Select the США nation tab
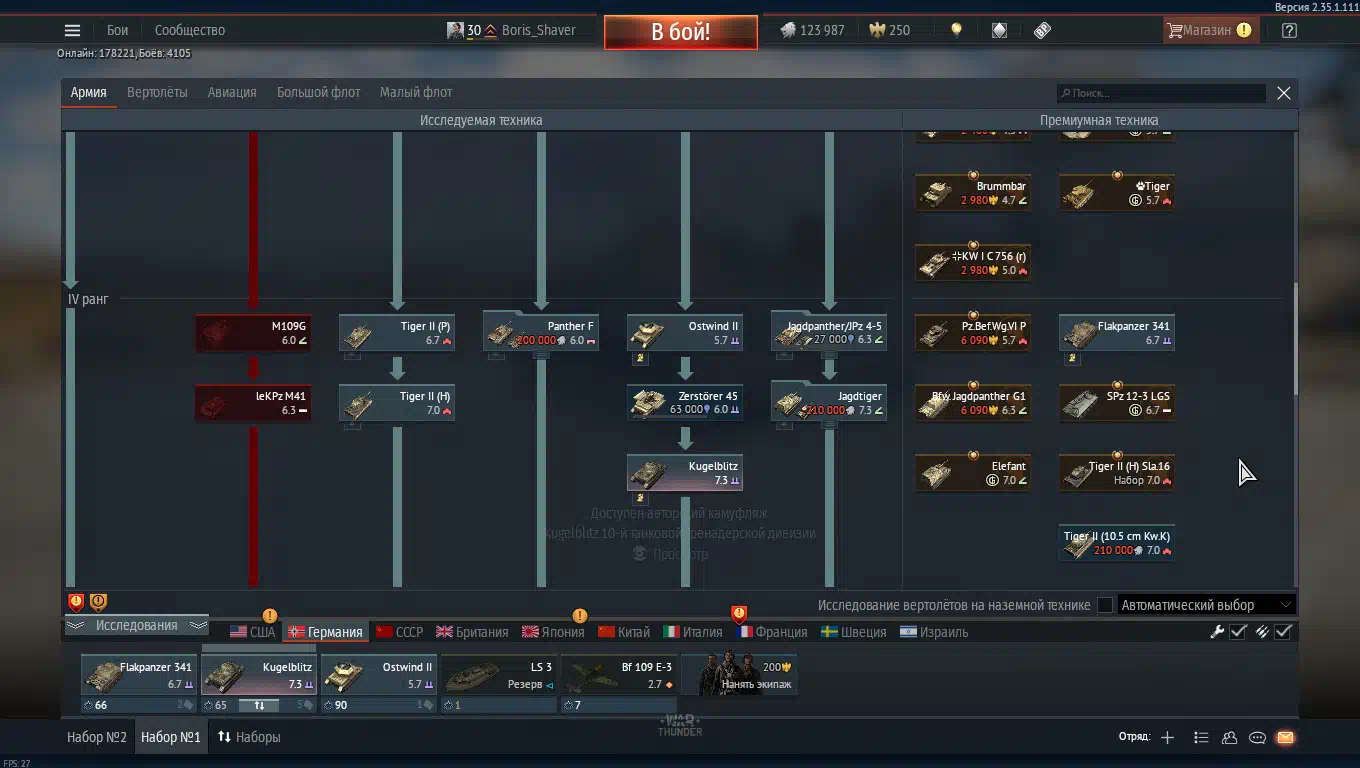Image resolution: width=1360 pixels, height=768 pixels. pos(252,632)
